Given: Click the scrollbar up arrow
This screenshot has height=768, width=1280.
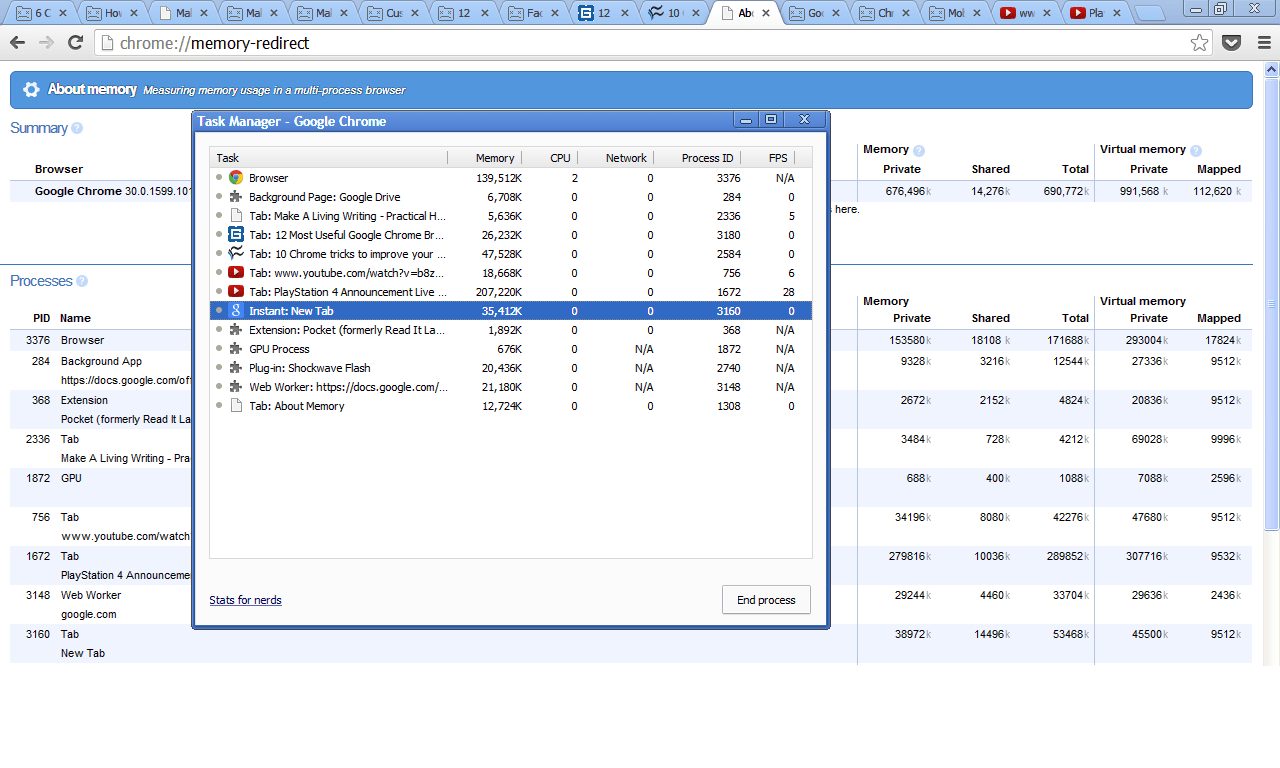Looking at the screenshot, I should tap(1272, 69).
